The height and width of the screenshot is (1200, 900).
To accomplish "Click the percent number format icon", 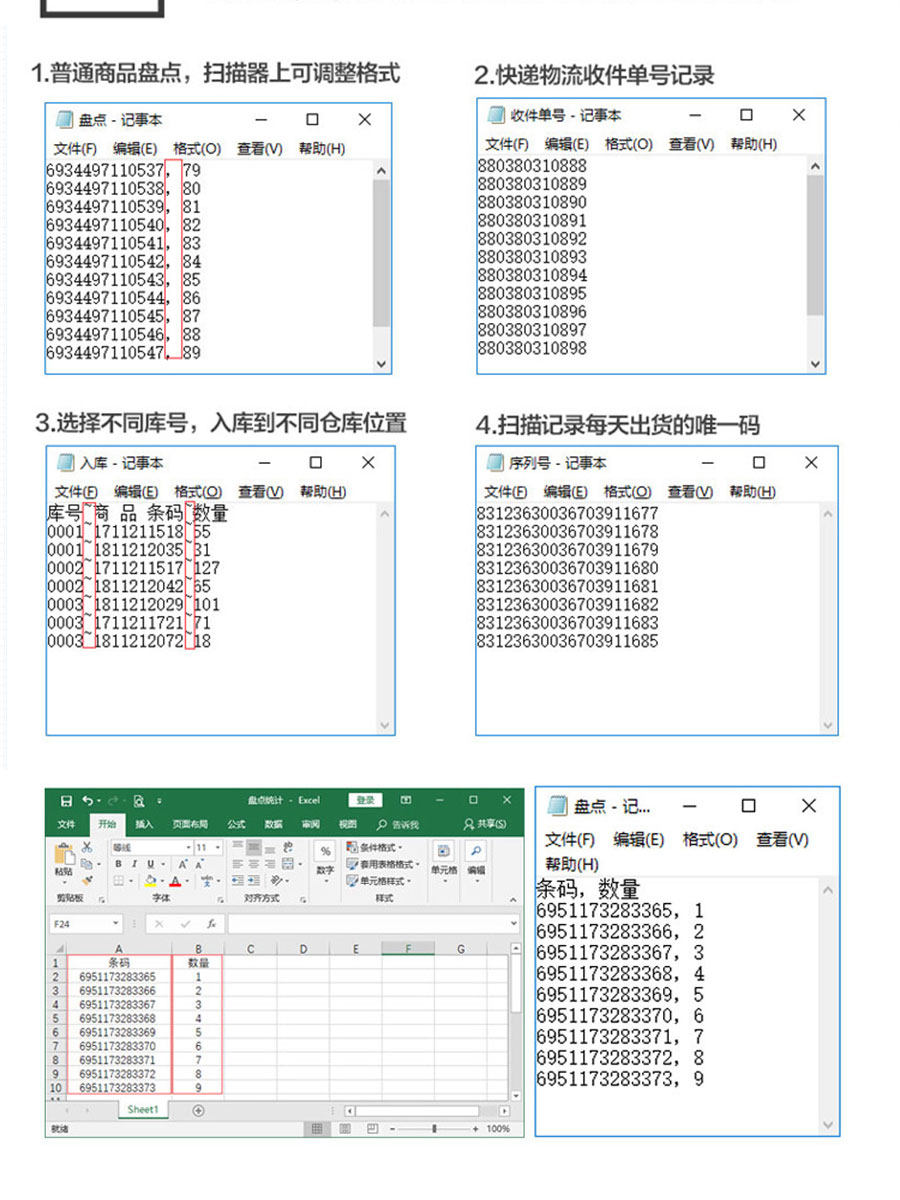I will 325,851.
